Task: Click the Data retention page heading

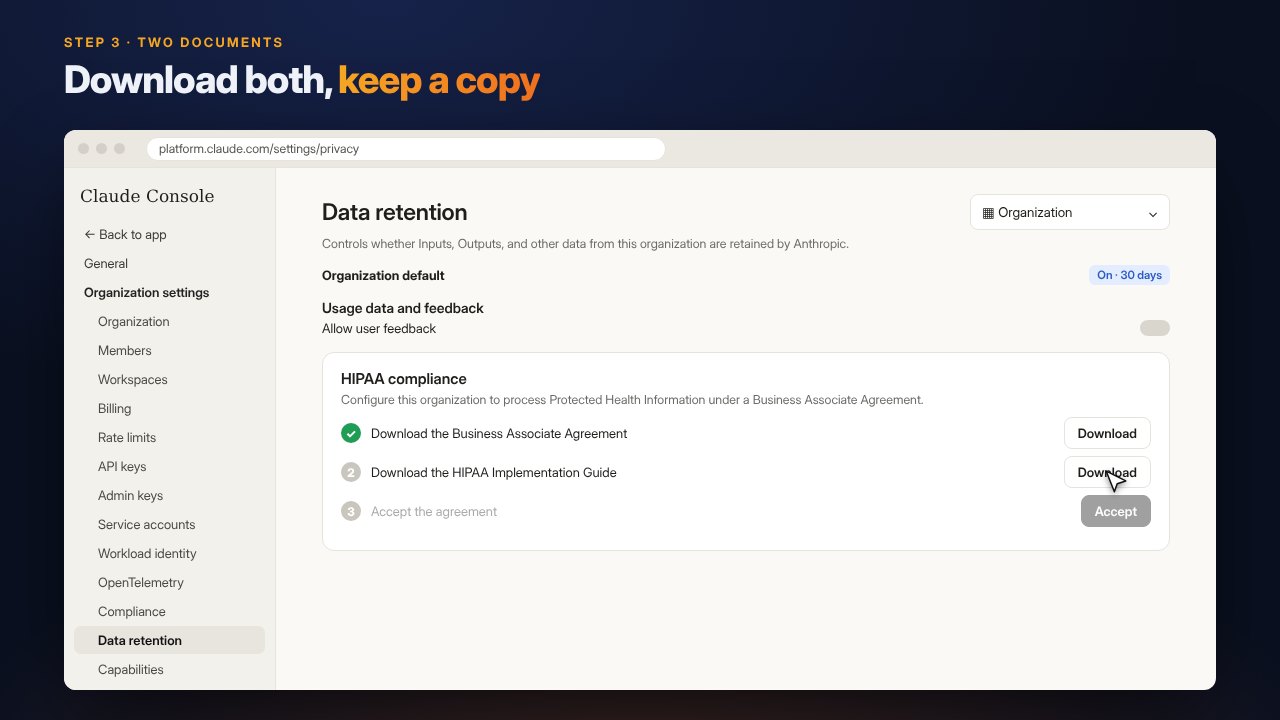Action: tap(394, 212)
